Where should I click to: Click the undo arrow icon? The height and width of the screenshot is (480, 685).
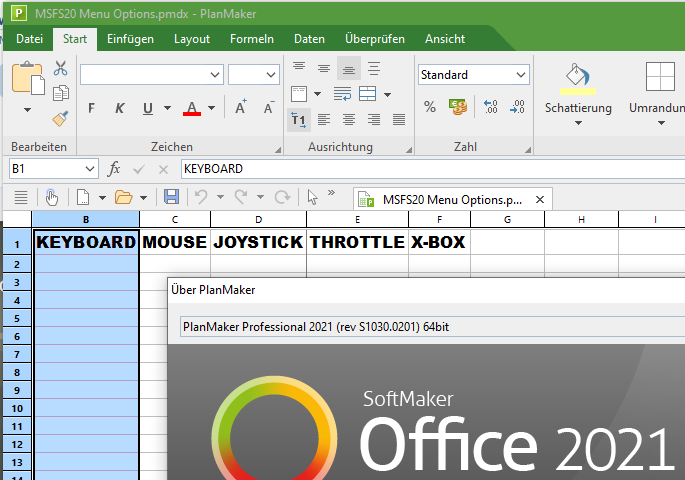point(201,197)
